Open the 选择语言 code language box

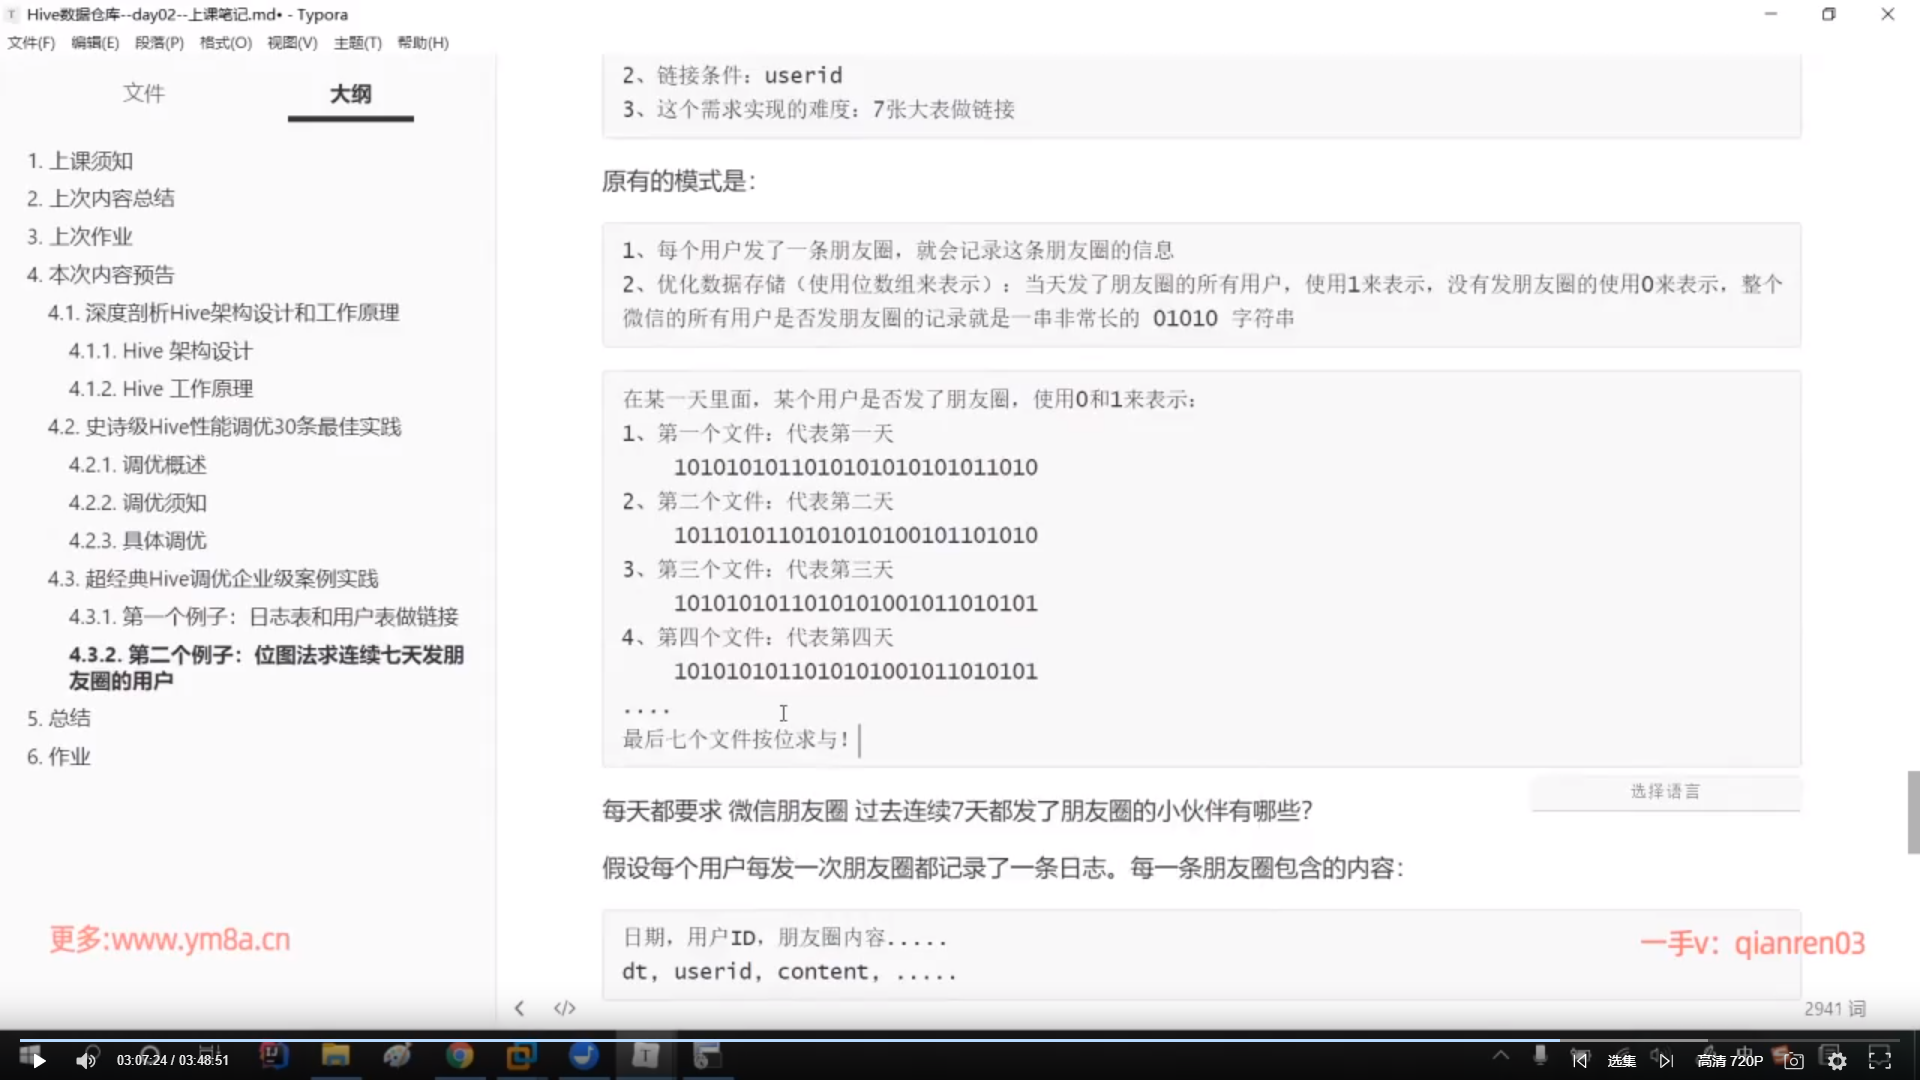coord(1665,791)
